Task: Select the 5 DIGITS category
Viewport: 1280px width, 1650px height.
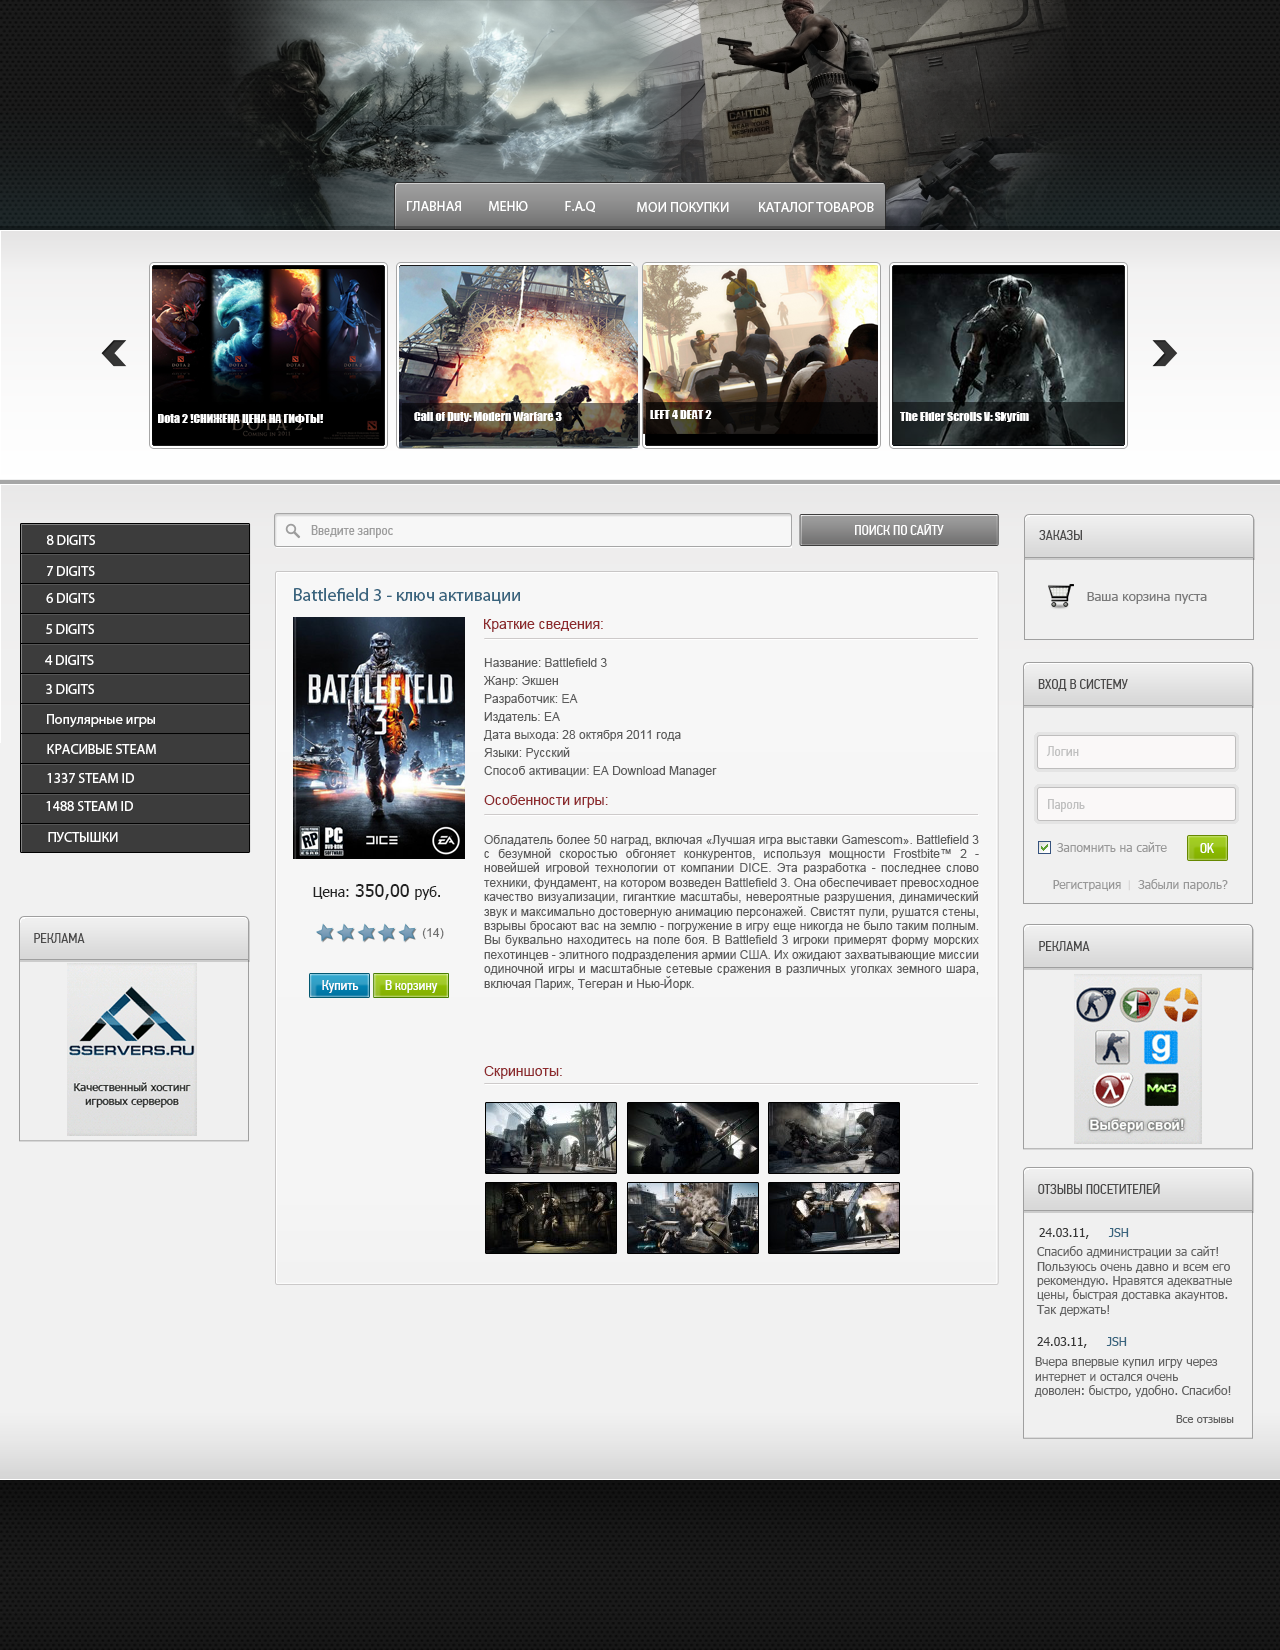Action: (135, 629)
